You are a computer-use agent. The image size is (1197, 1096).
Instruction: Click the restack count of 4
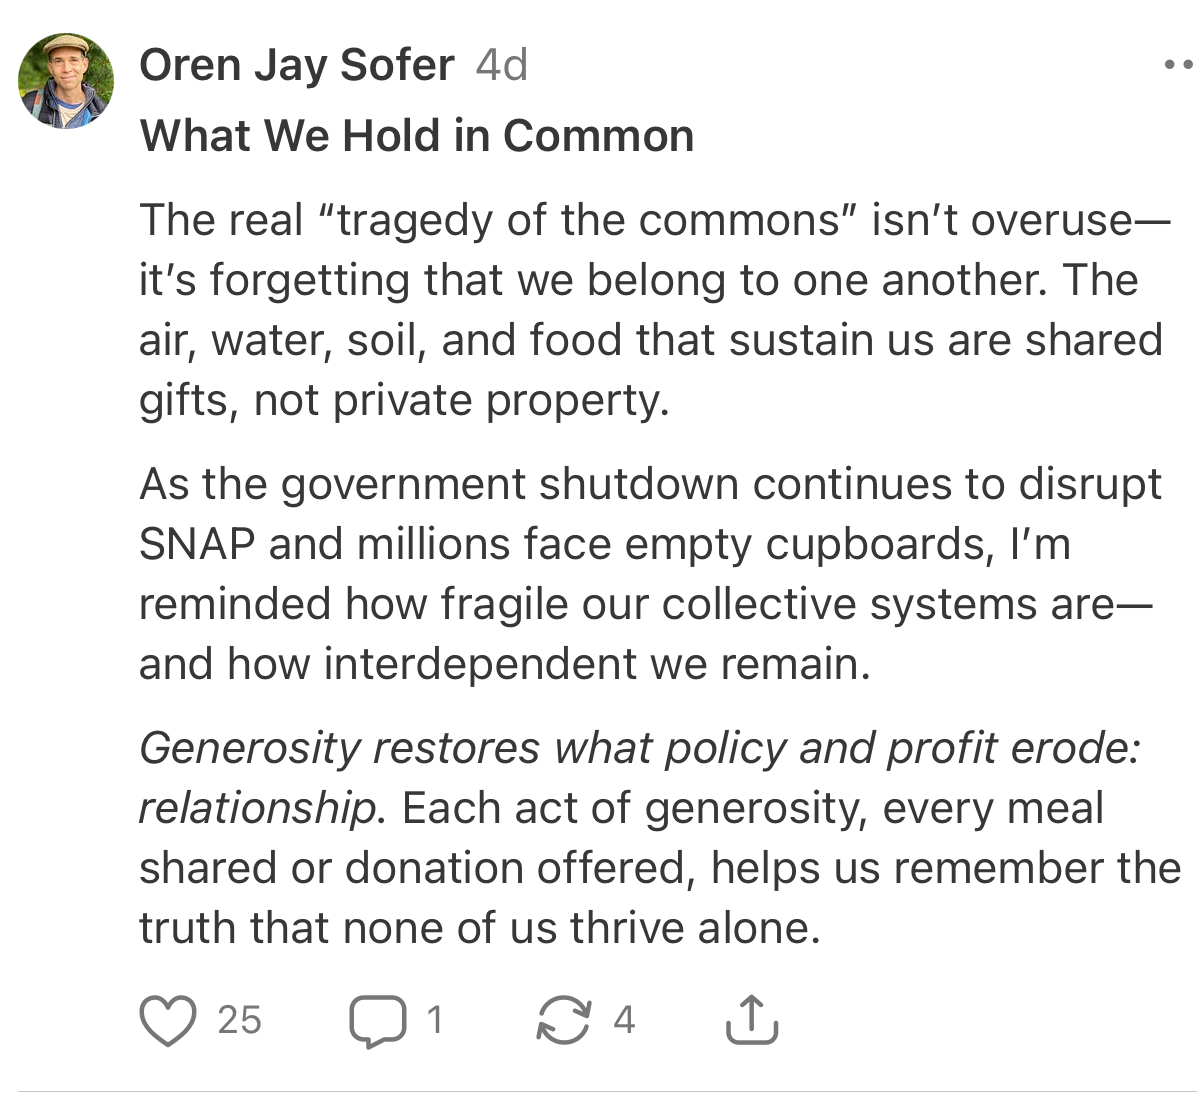(624, 1020)
